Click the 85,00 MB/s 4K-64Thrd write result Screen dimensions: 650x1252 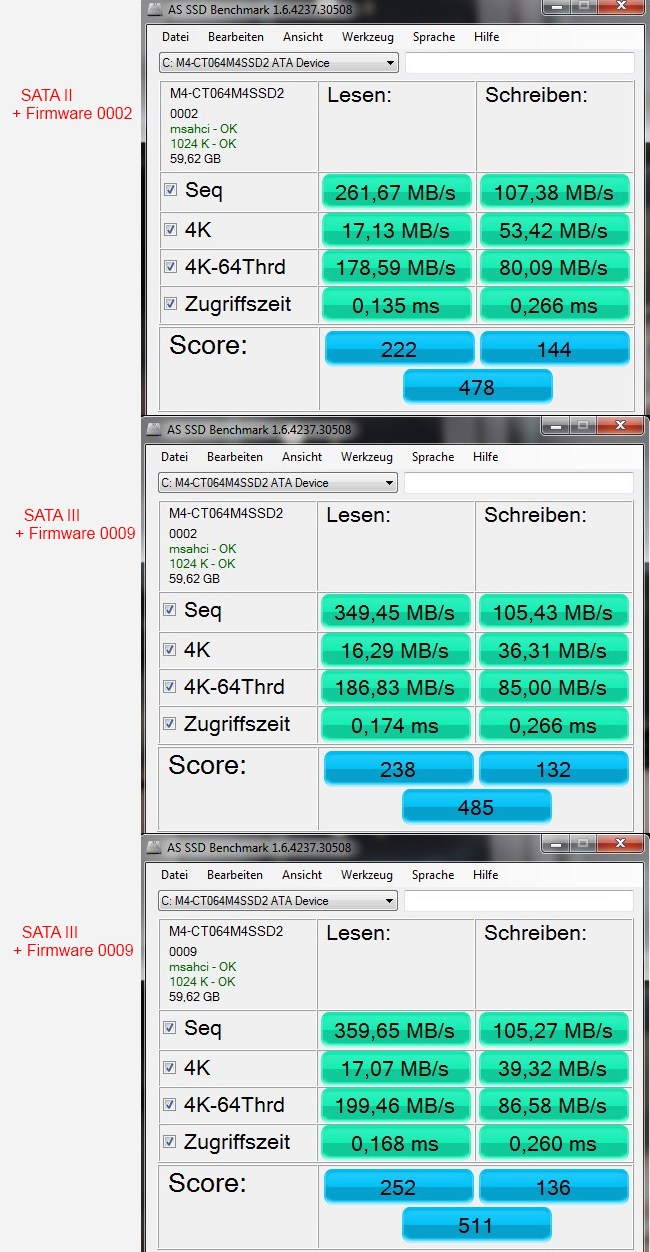[x=553, y=687]
